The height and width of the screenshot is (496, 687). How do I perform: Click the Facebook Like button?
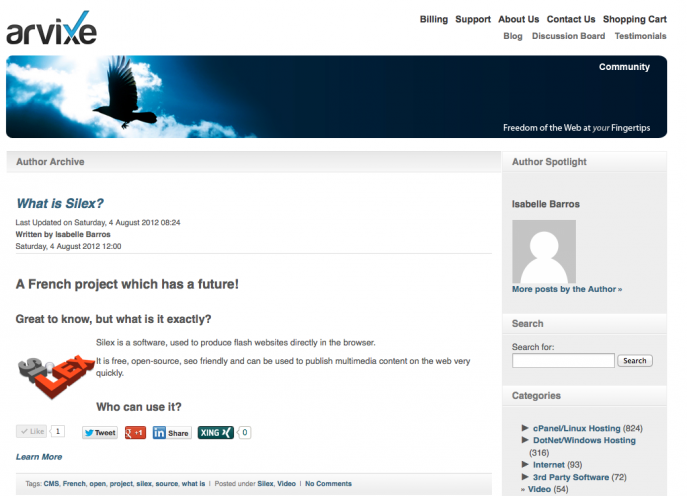coord(31,431)
